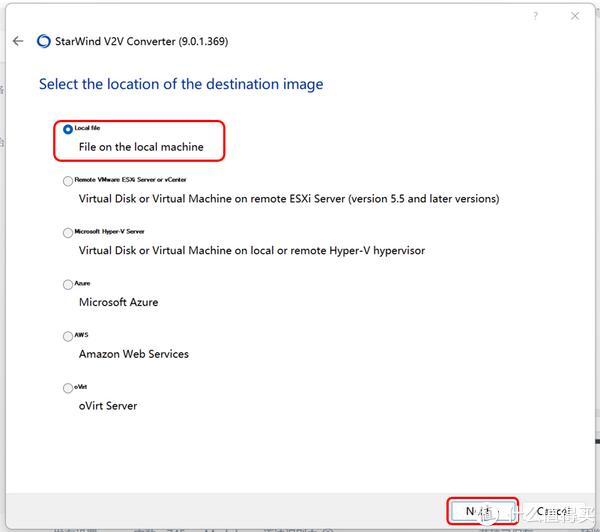Open help with the question mark
The width and height of the screenshot is (600, 532).
[x=535, y=16]
